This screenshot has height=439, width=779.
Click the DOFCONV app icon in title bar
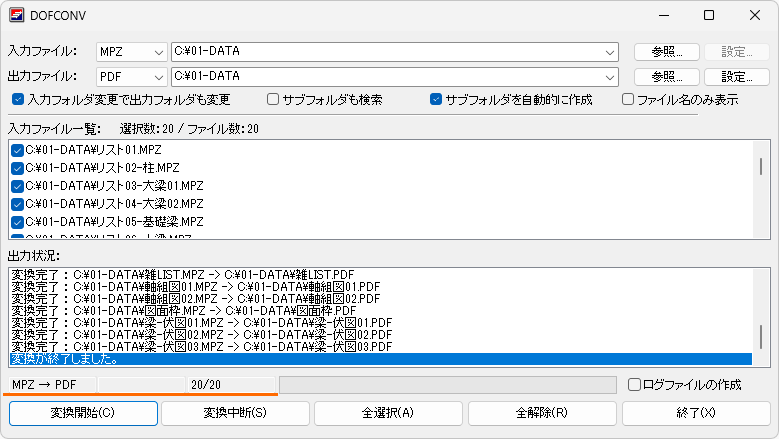[x=16, y=15]
